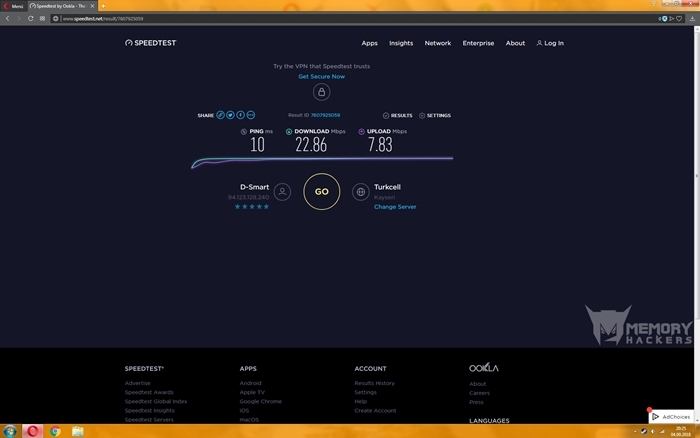This screenshot has height=438, width=700.
Task: Open the Windows Start menu
Action: pyautogui.click(x=10, y=431)
